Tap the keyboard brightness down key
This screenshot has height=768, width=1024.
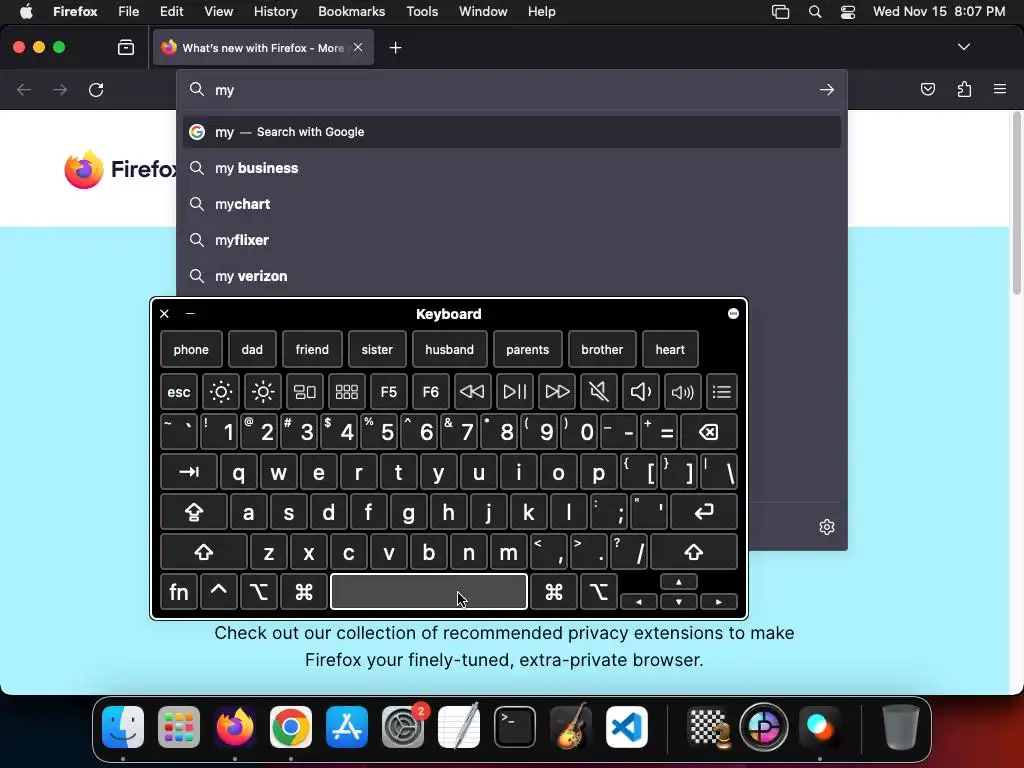click(221, 392)
